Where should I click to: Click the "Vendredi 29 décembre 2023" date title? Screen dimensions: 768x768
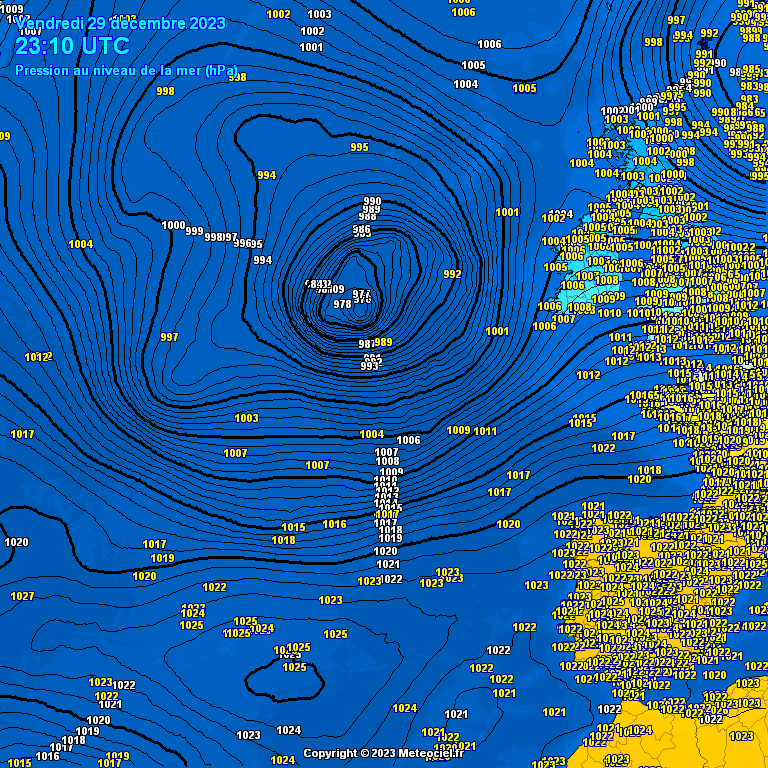[x=120, y=24]
